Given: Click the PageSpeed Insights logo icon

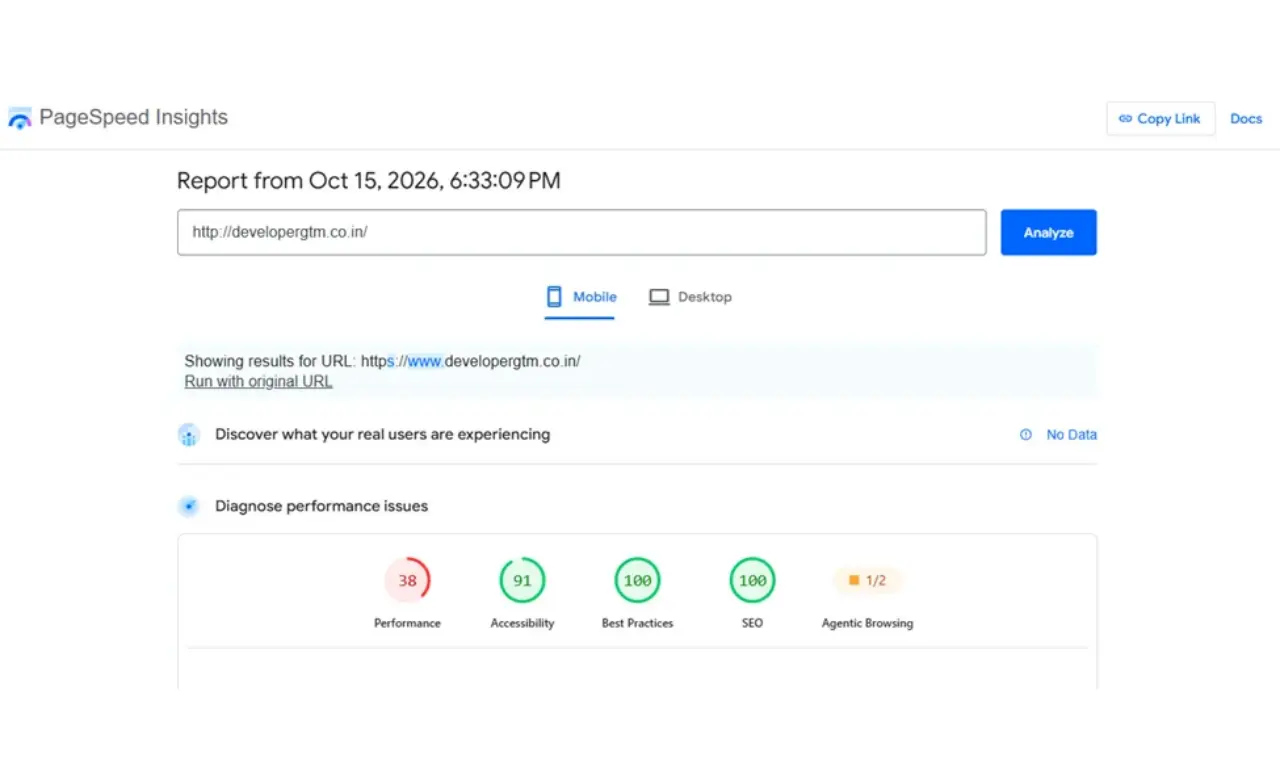Looking at the screenshot, I should 20,118.
